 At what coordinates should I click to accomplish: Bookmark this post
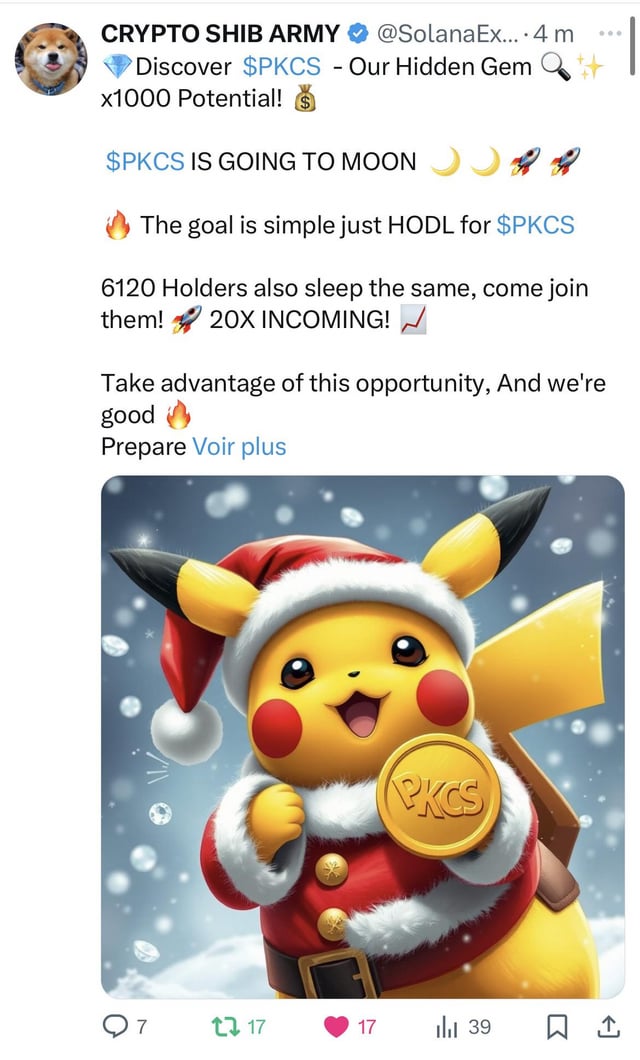(x=556, y=1028)
